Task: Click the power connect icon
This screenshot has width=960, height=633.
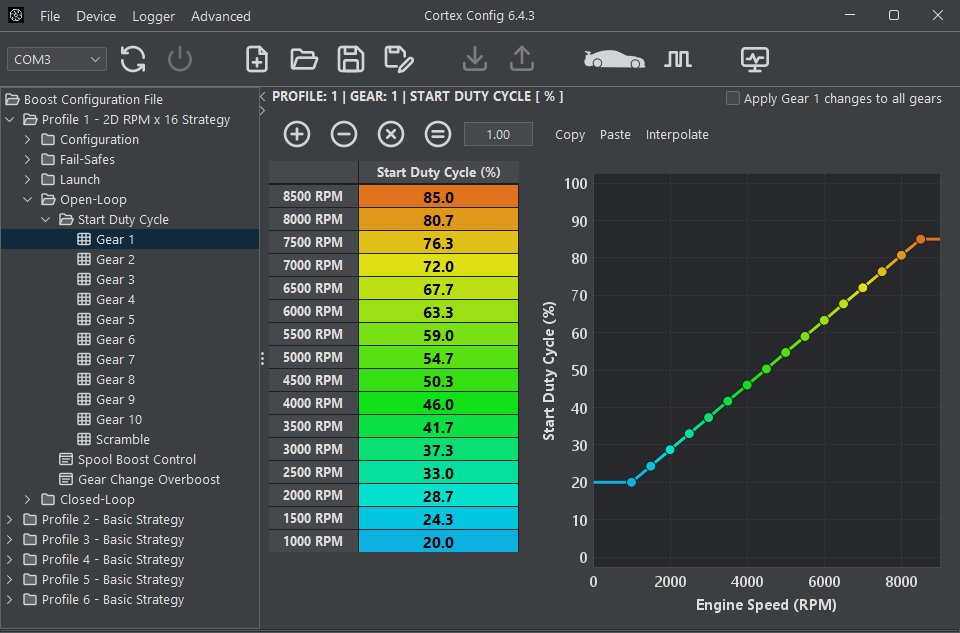Action: [180, 59]
